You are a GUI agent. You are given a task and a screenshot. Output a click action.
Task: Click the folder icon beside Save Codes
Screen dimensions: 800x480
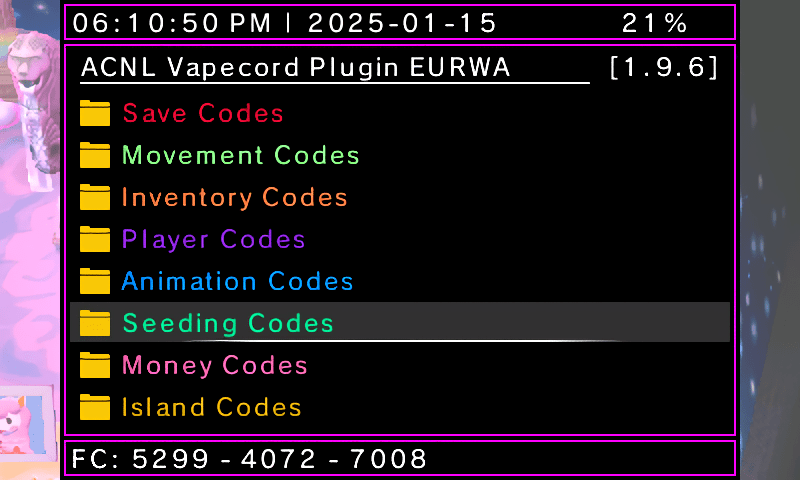(x=95, y=113)
